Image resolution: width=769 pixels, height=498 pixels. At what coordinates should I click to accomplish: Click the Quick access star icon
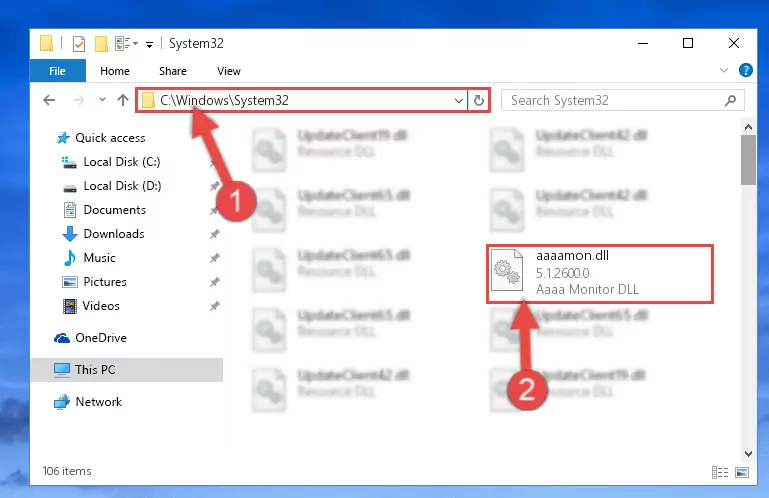tap(63, 138)
